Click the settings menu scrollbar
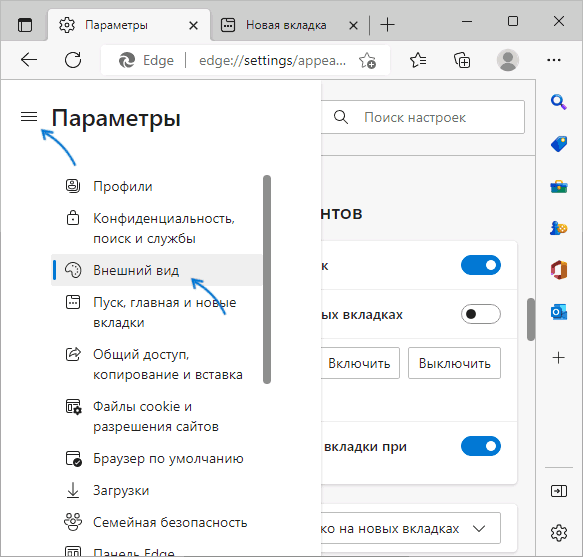The height and width of the screenshot is (557, 583). pos(267,279)
